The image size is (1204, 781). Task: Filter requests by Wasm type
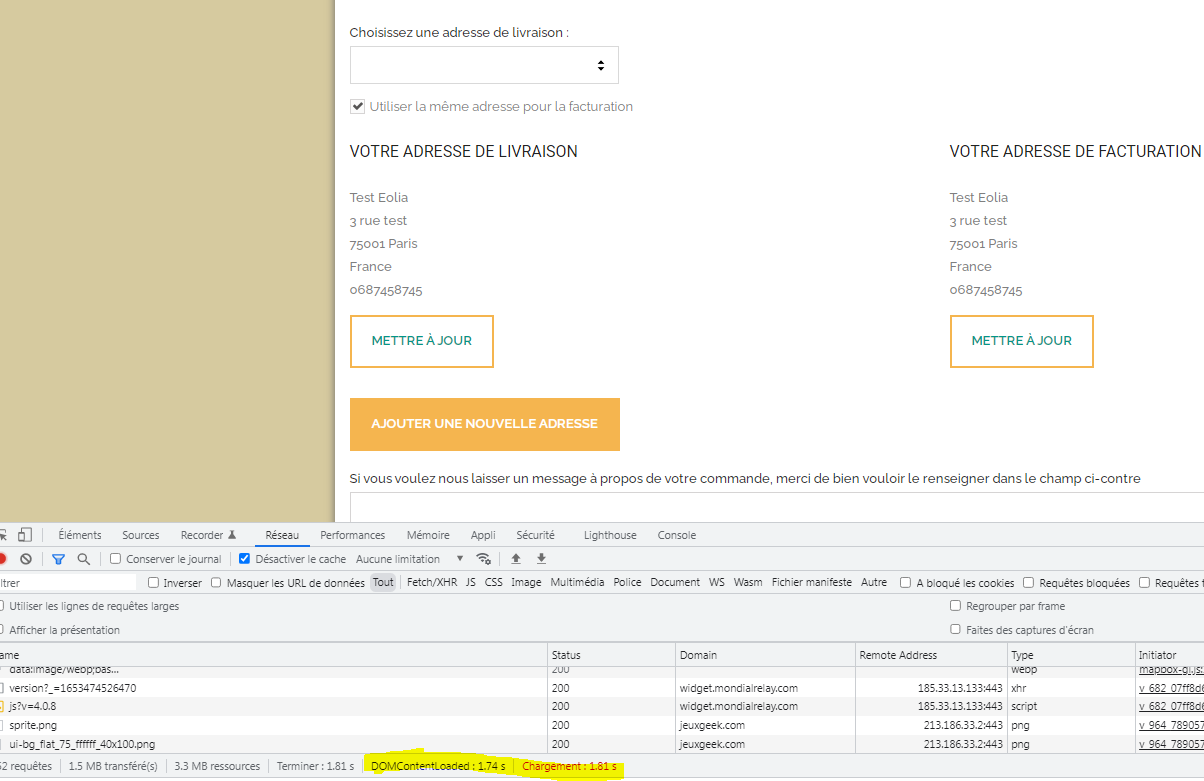tap(748, 582)
